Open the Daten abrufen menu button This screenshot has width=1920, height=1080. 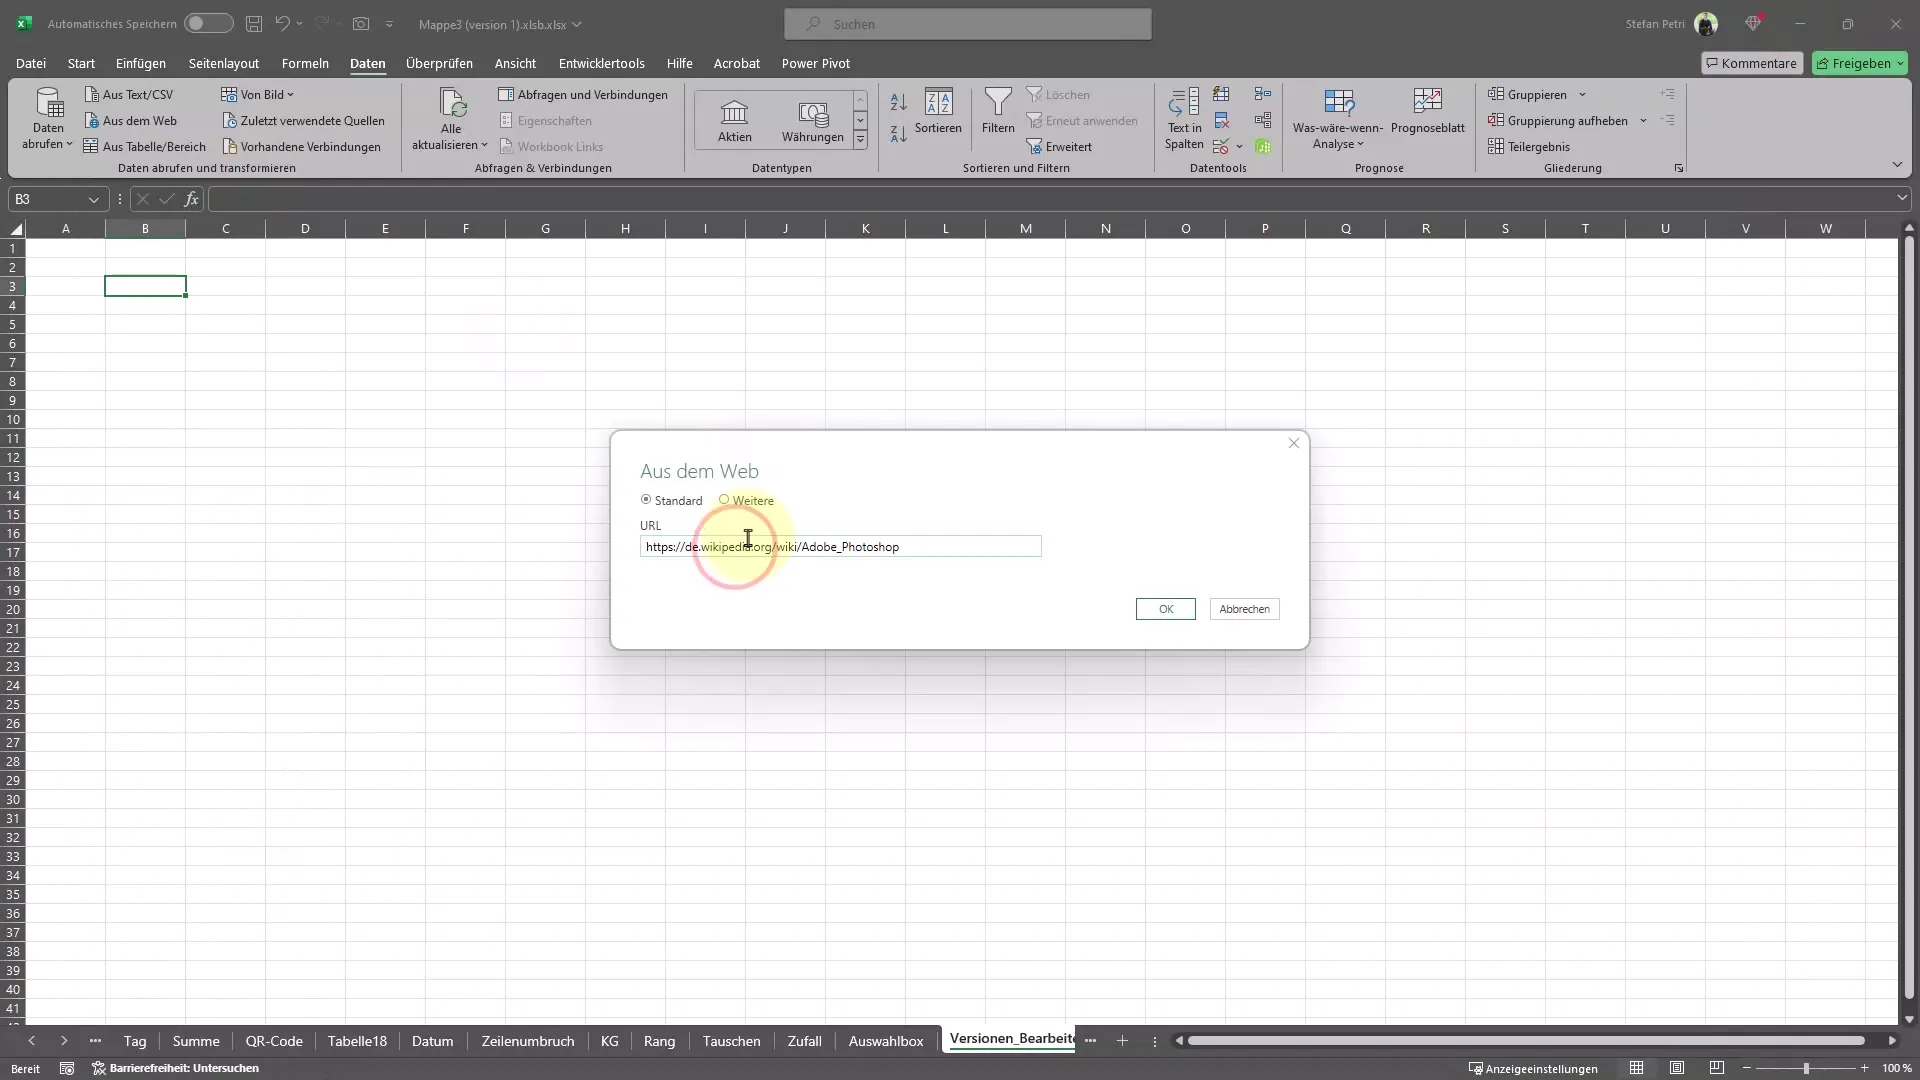point(48,119)
